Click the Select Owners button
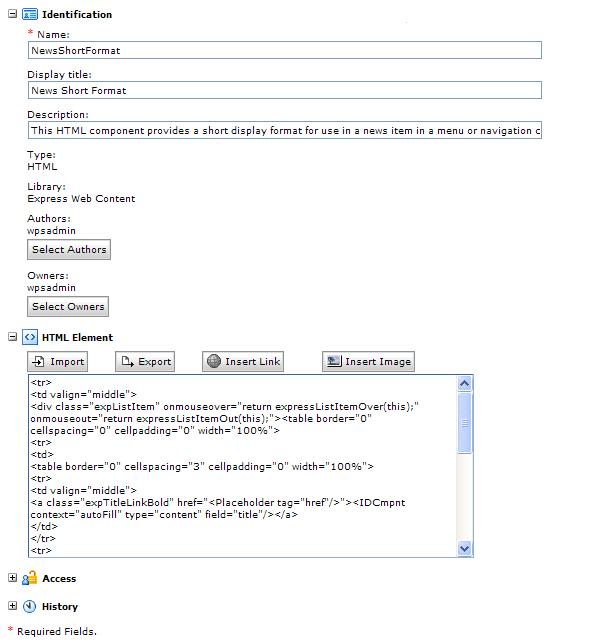Viewport: 589px width, 642px height. point(68,306)
